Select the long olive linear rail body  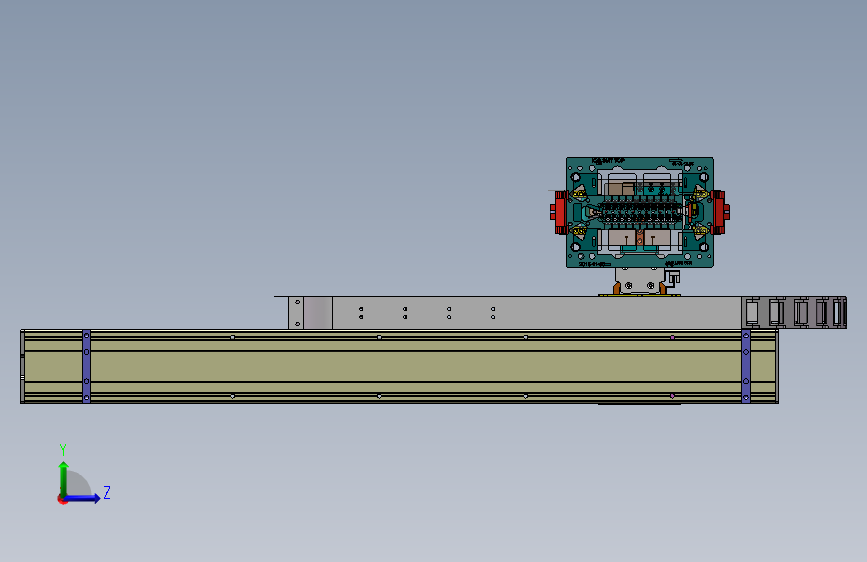(399, 367)
